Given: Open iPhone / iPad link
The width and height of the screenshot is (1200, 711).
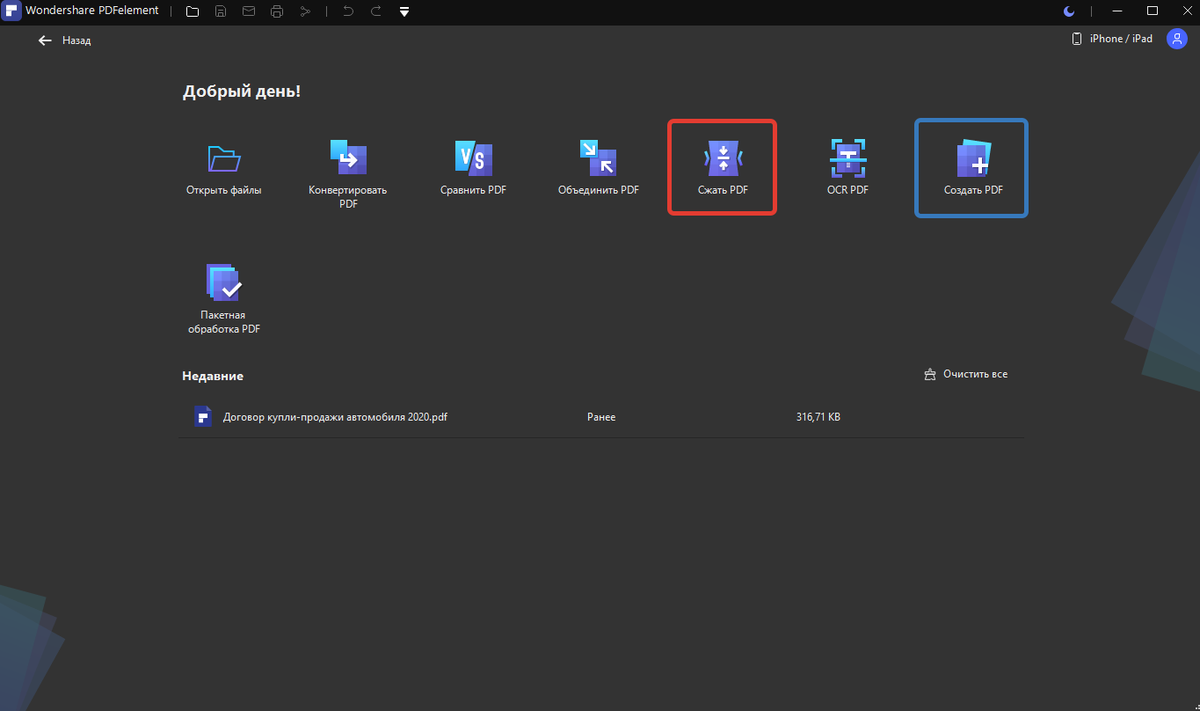Looking at the screenshot, I should [1112, 39].
